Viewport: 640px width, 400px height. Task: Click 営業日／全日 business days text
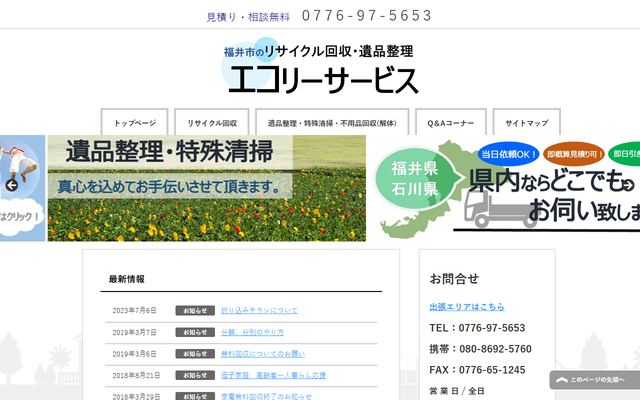(x=457, y=391)
